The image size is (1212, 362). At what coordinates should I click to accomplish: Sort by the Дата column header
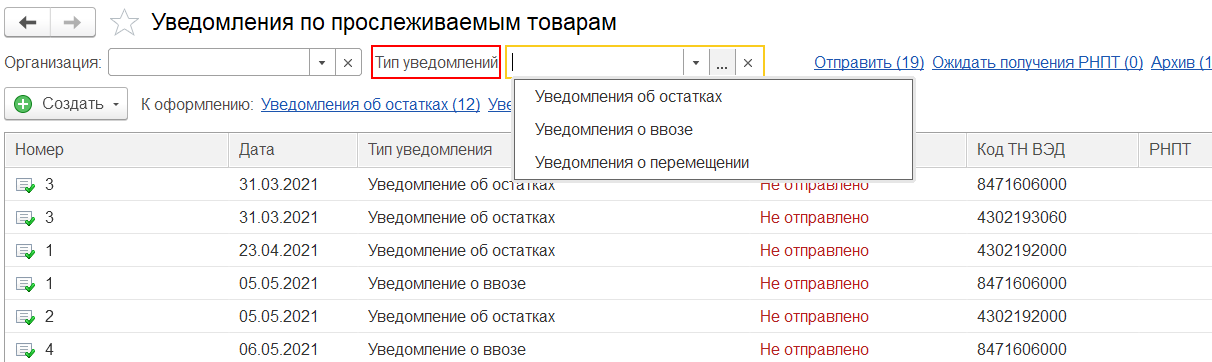point(292,150)
